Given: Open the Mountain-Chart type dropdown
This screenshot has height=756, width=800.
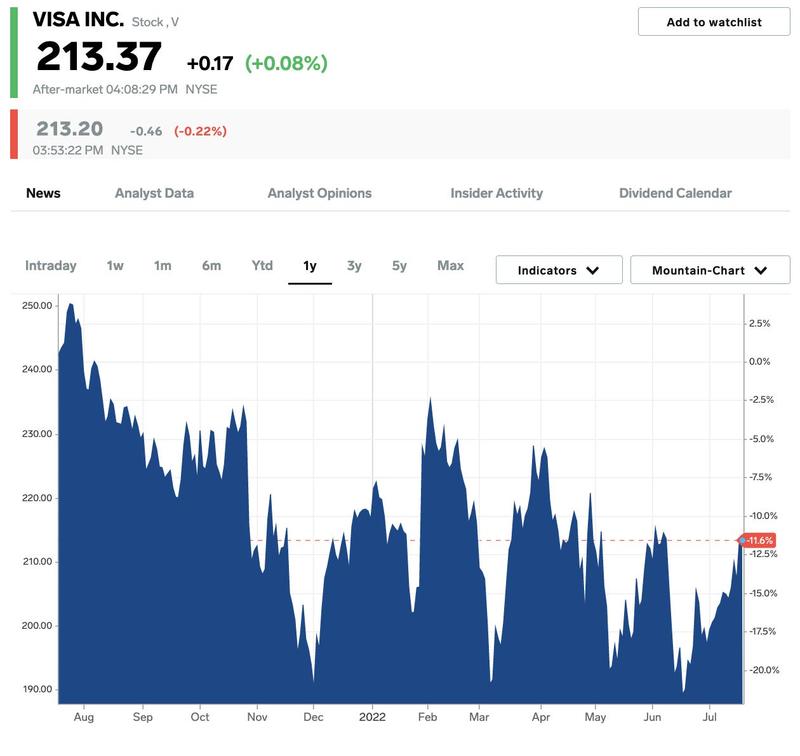Looking at the screenshot, I should (710, 270).
